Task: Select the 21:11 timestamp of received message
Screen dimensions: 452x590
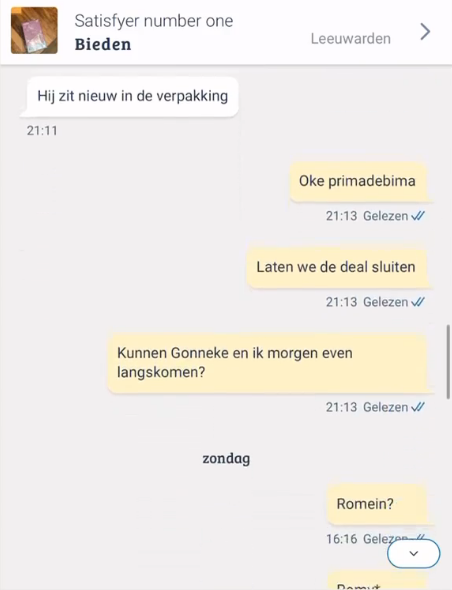Action: 42,131
